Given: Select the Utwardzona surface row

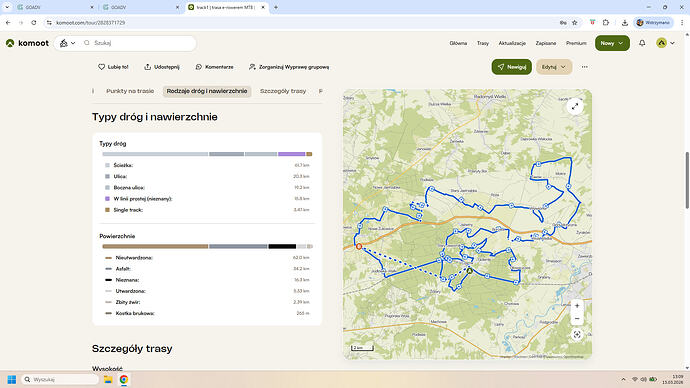Looking at the screenshot, I should tap(207, 291).
